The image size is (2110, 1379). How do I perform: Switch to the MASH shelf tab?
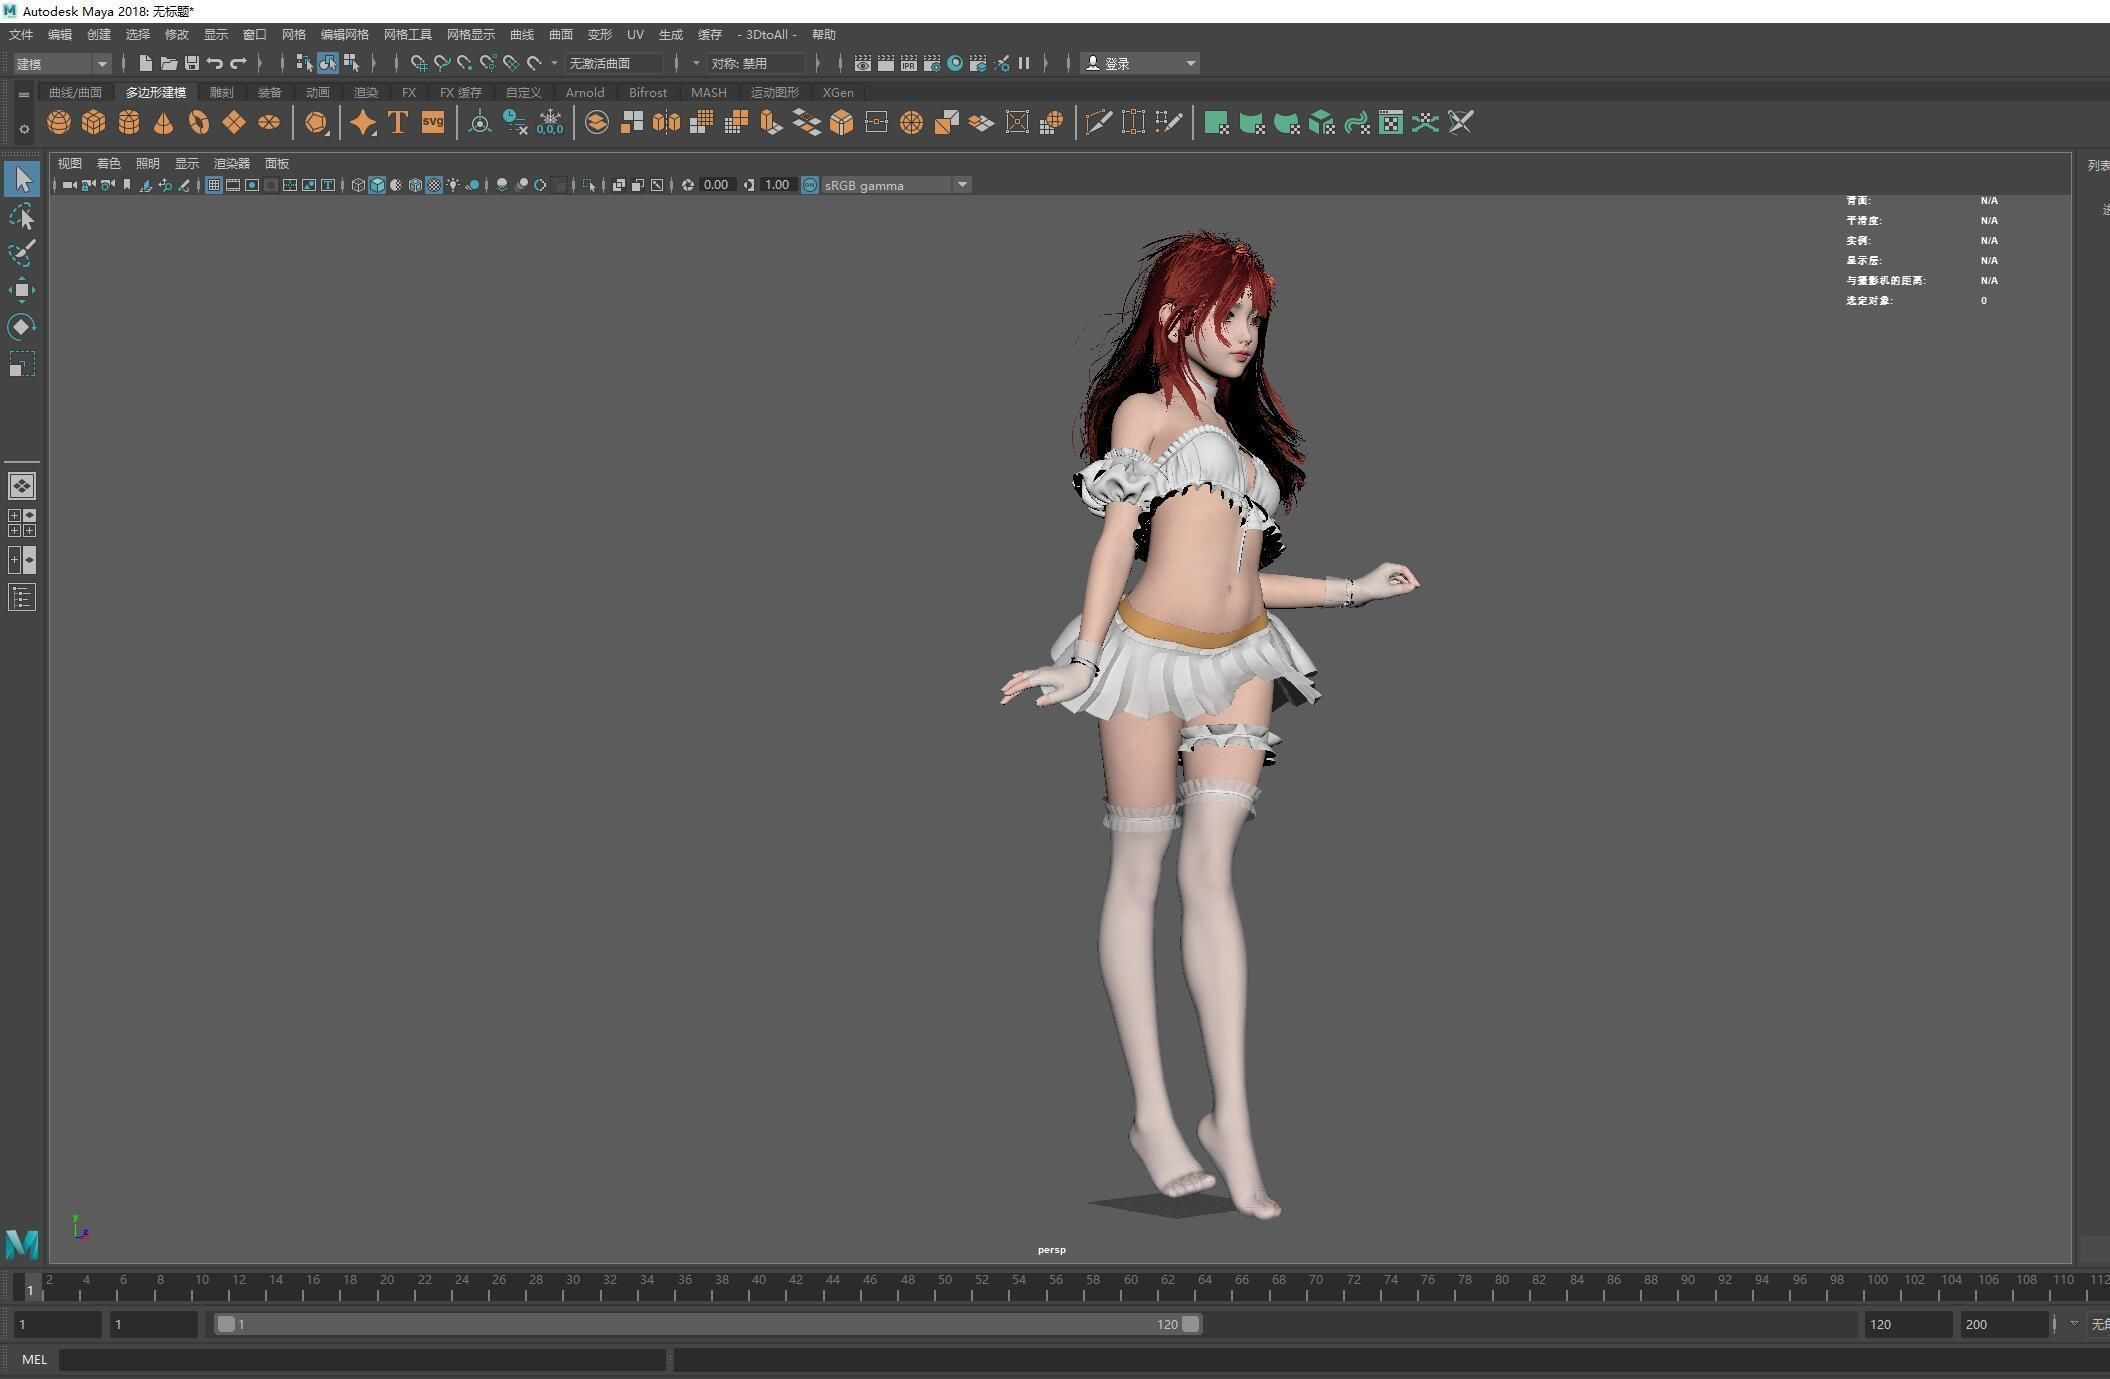coord(709,93)
